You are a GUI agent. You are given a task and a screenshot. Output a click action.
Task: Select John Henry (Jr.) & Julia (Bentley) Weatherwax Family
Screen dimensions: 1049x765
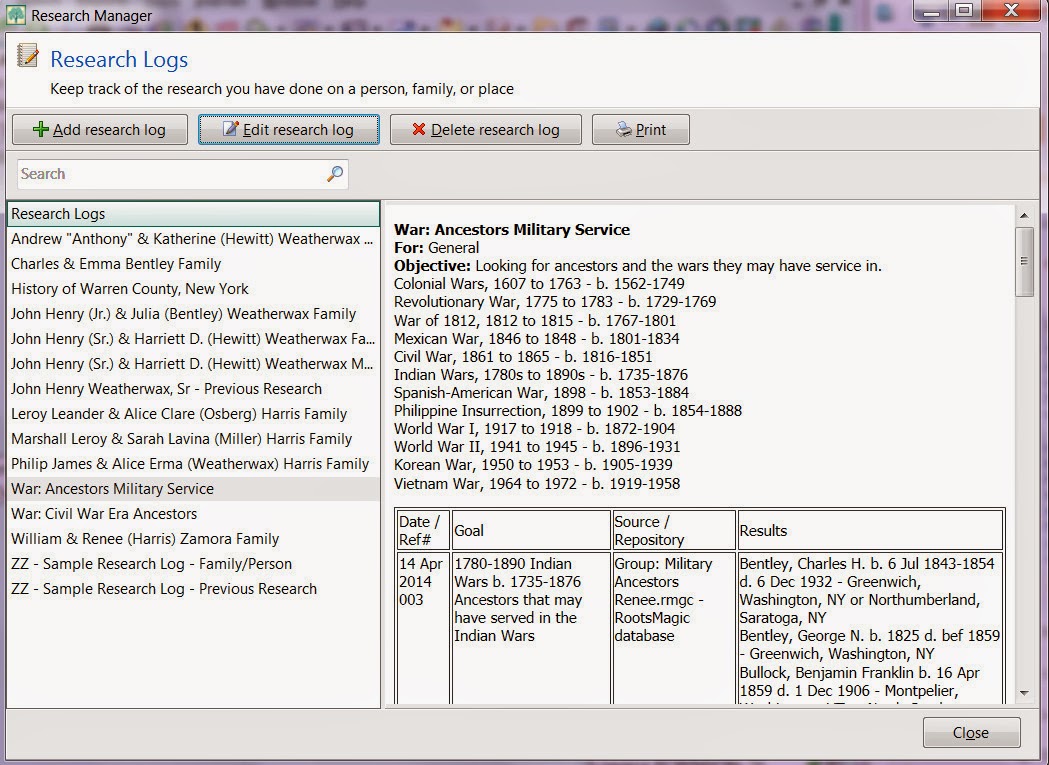pos(193,314)
